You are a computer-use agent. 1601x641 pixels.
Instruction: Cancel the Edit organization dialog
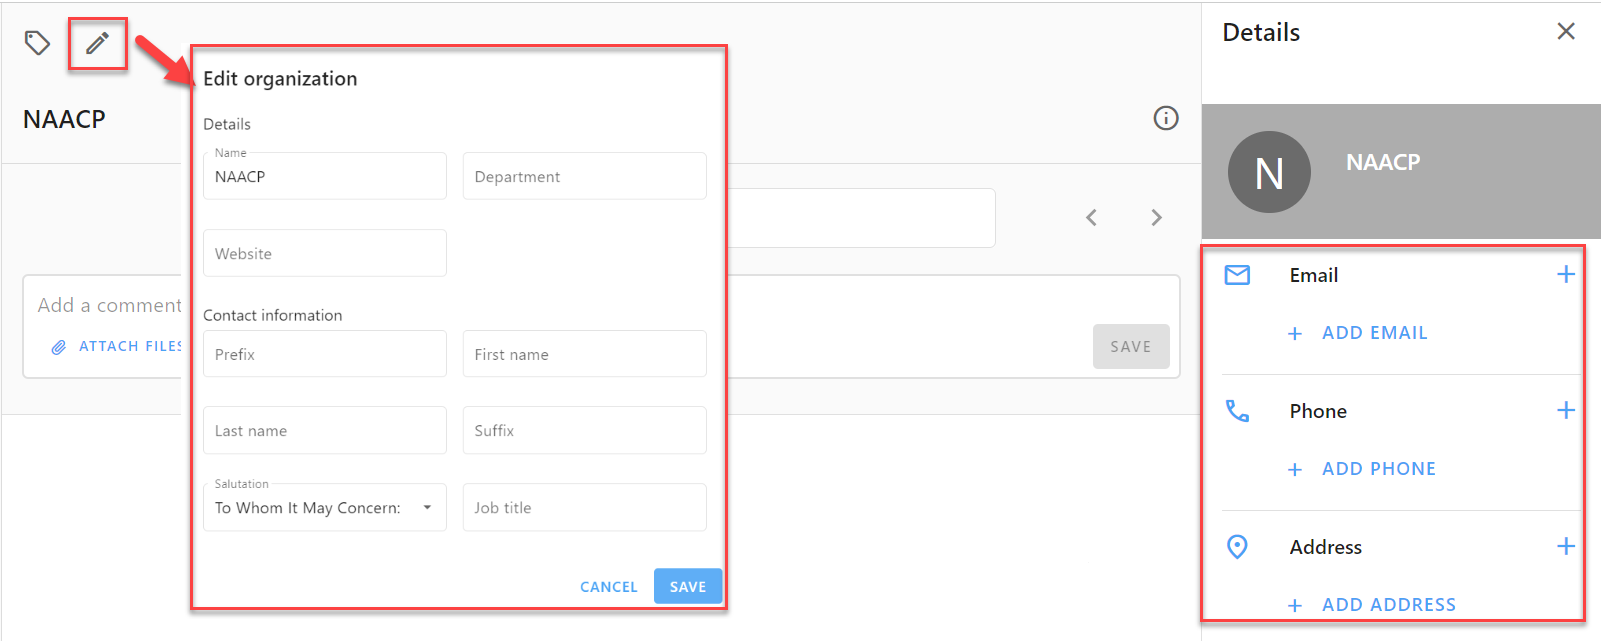609,587
